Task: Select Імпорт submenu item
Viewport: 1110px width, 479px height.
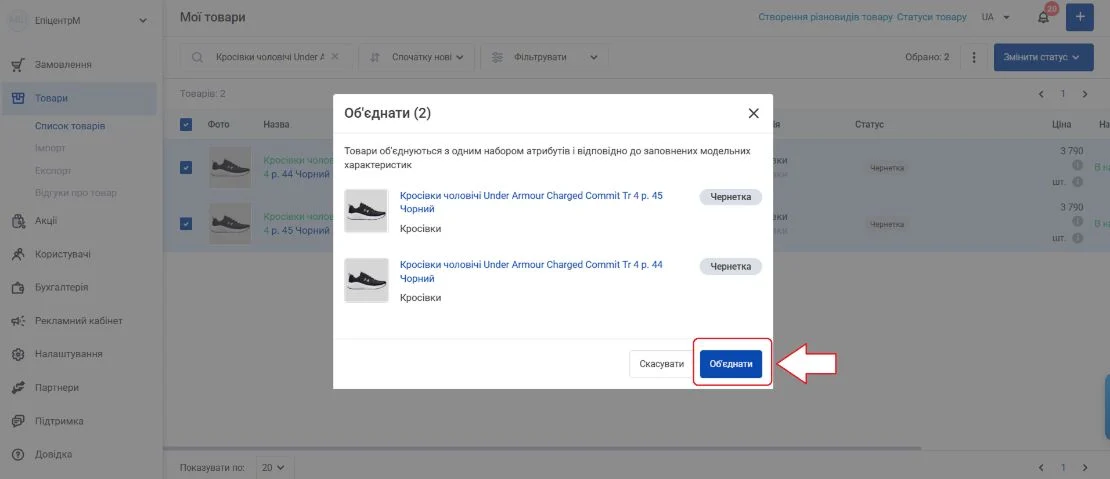Action: click(x=50, y=149)
